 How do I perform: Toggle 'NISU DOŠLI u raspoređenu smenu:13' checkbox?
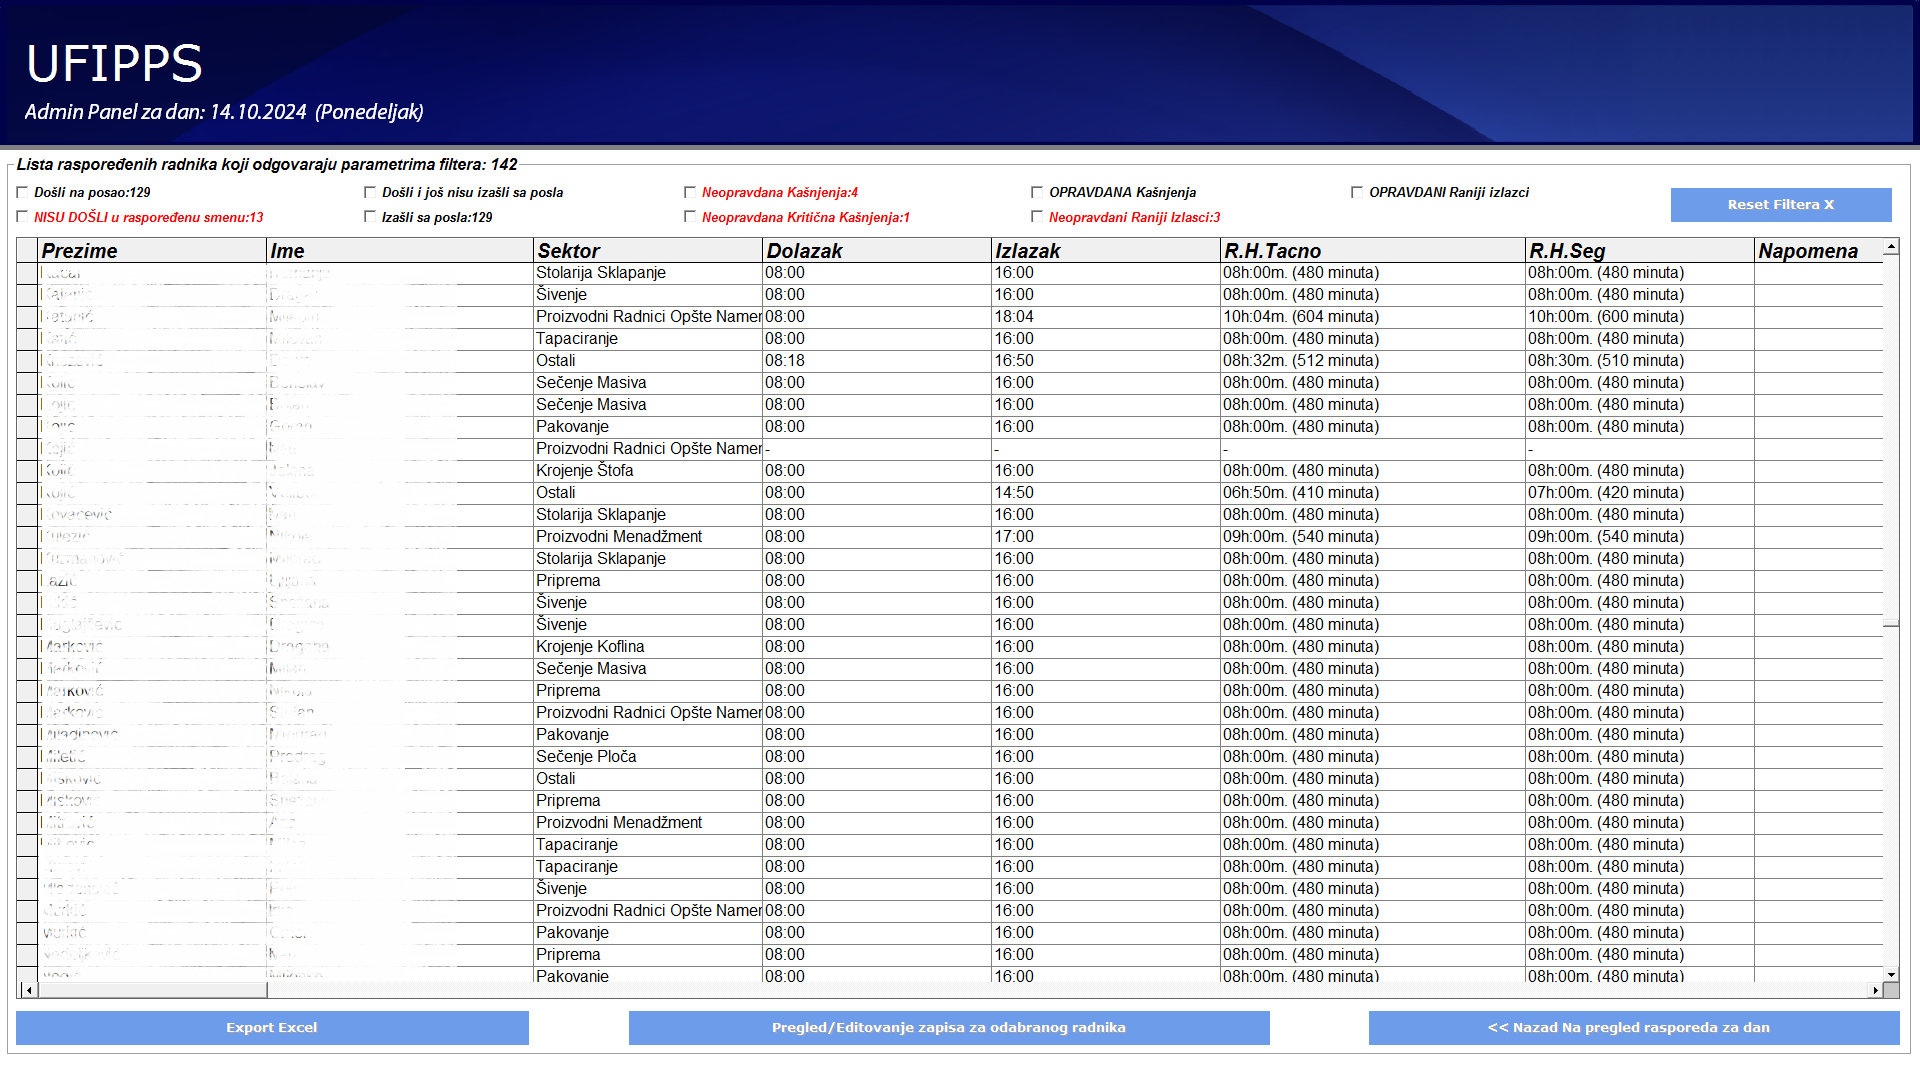22,217
